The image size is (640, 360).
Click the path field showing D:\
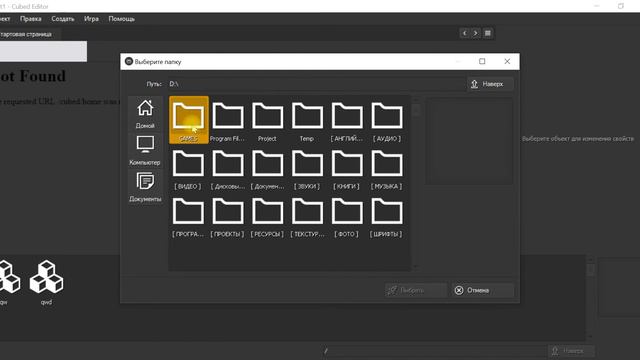[316, 84]
